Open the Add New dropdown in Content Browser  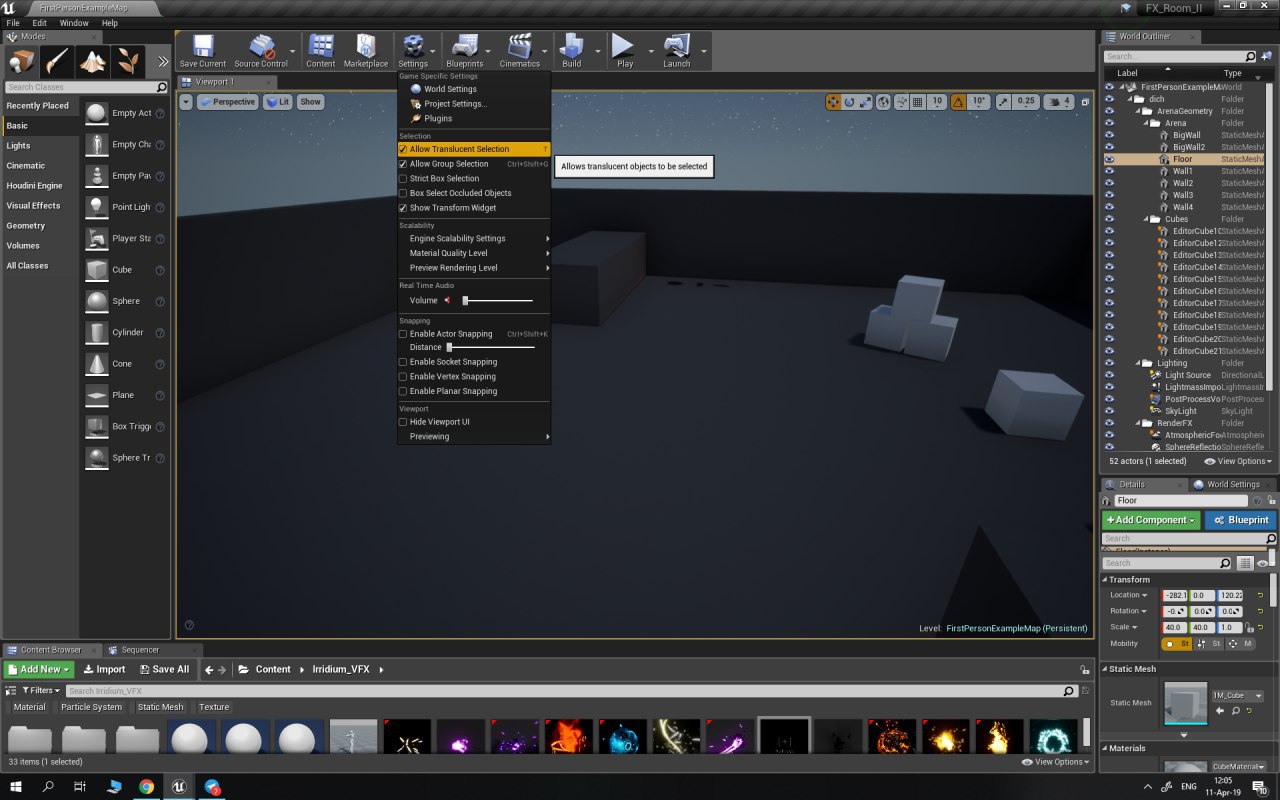(39, 669)
